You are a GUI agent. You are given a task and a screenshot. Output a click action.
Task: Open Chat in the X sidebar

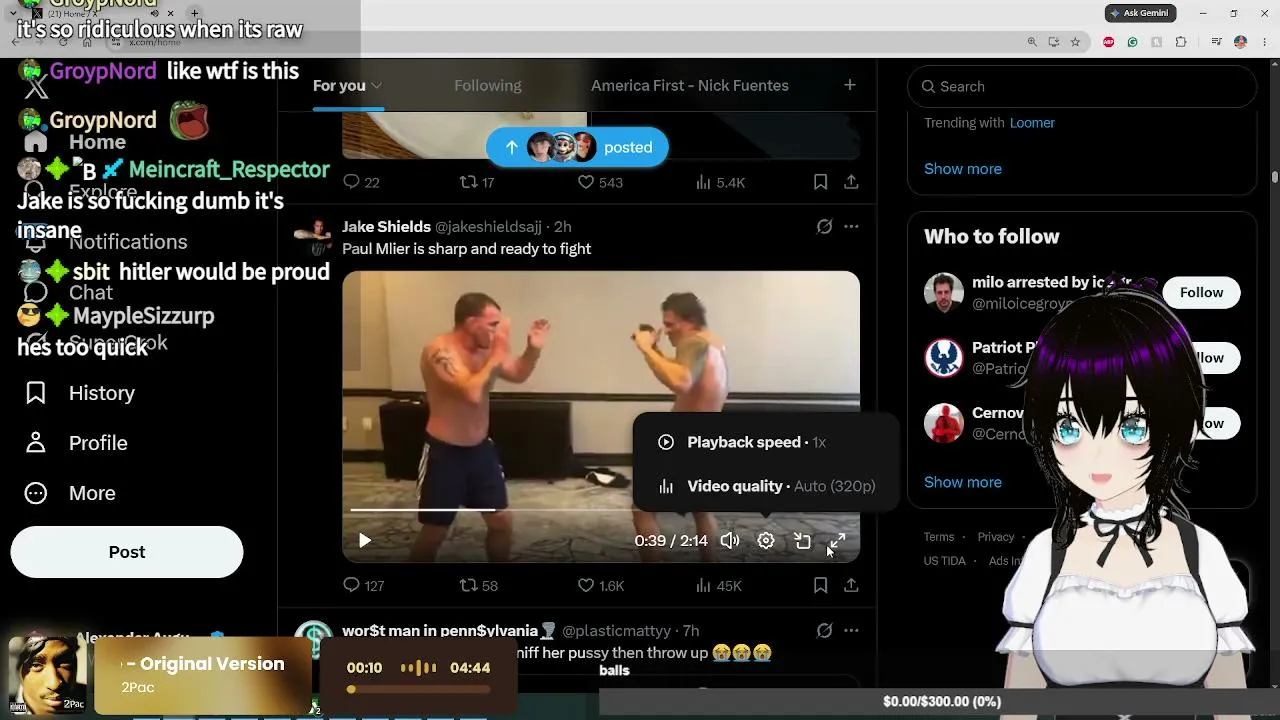pyautogui.click(x=70, y=292)
